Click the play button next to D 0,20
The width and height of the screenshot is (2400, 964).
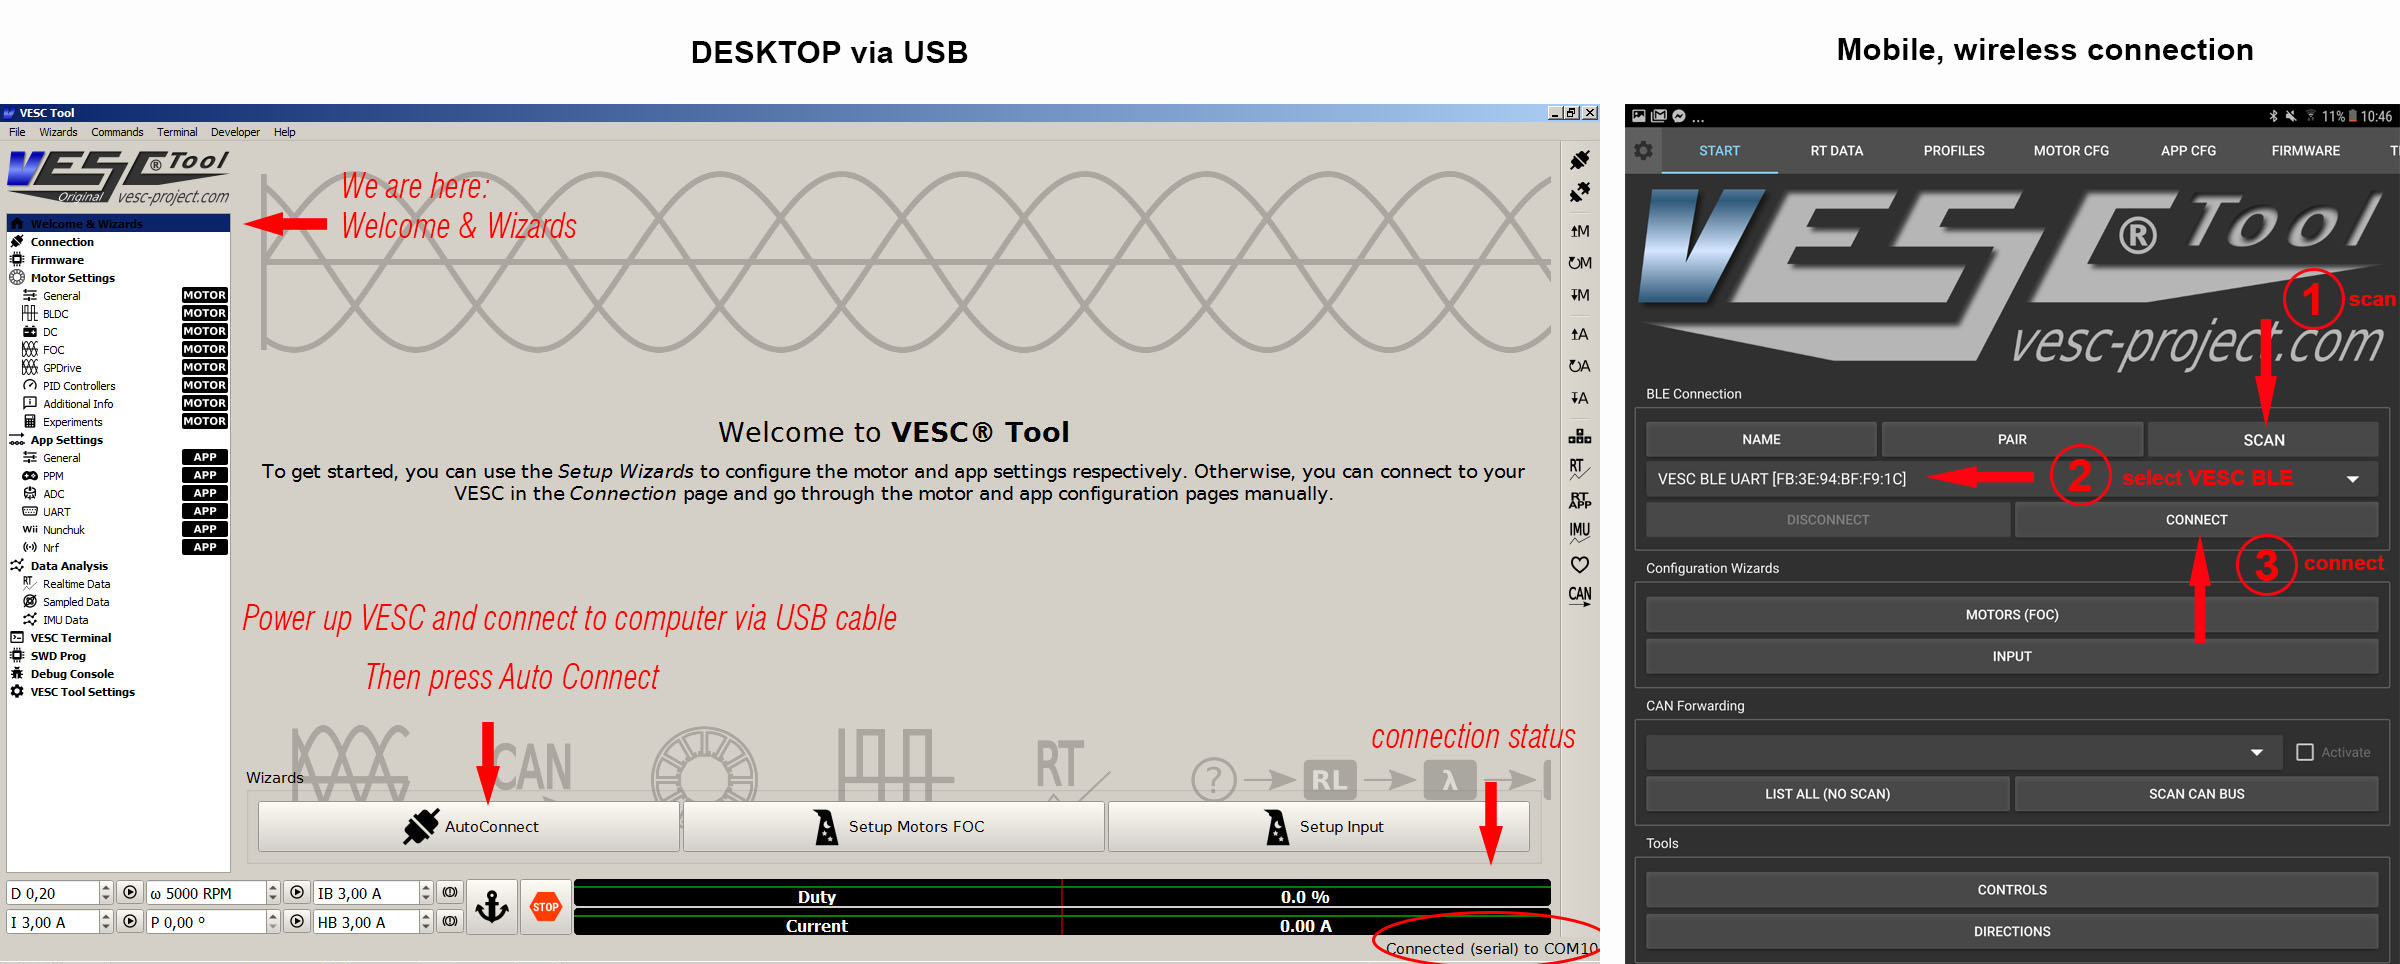click(130, 892)
